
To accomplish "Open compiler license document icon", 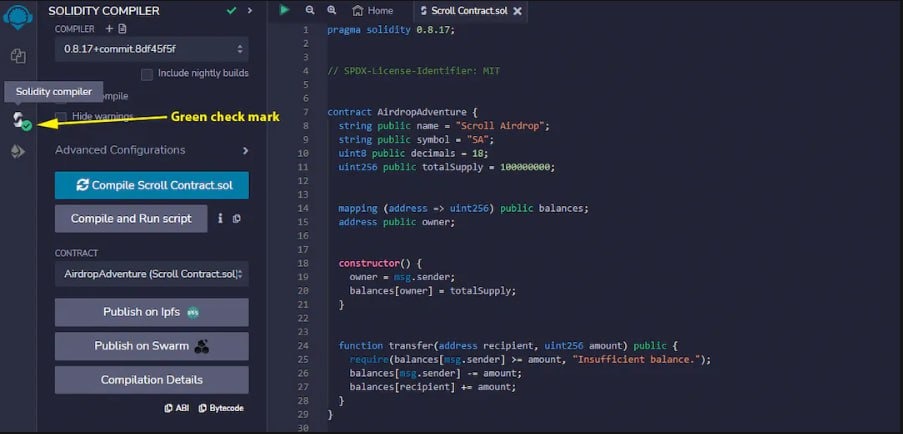I will coord(122,29).
